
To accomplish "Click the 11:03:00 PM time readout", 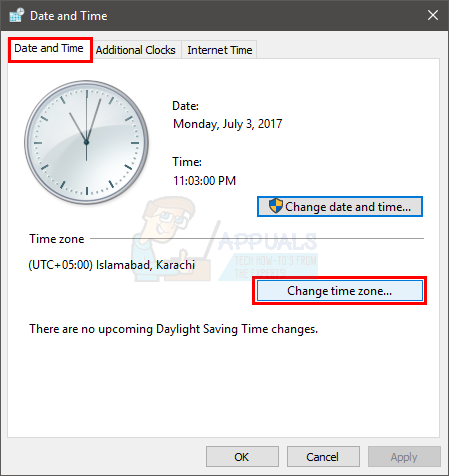I will [204, 181].
